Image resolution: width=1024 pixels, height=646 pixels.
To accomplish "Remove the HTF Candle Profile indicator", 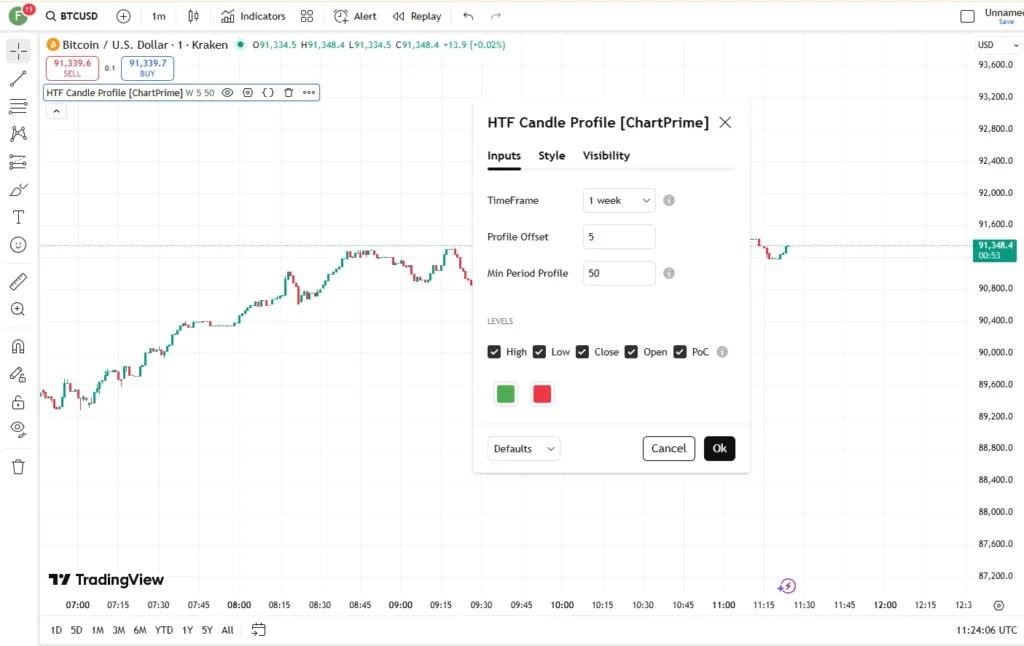I will pyautogui.click(x=288, y=93).
